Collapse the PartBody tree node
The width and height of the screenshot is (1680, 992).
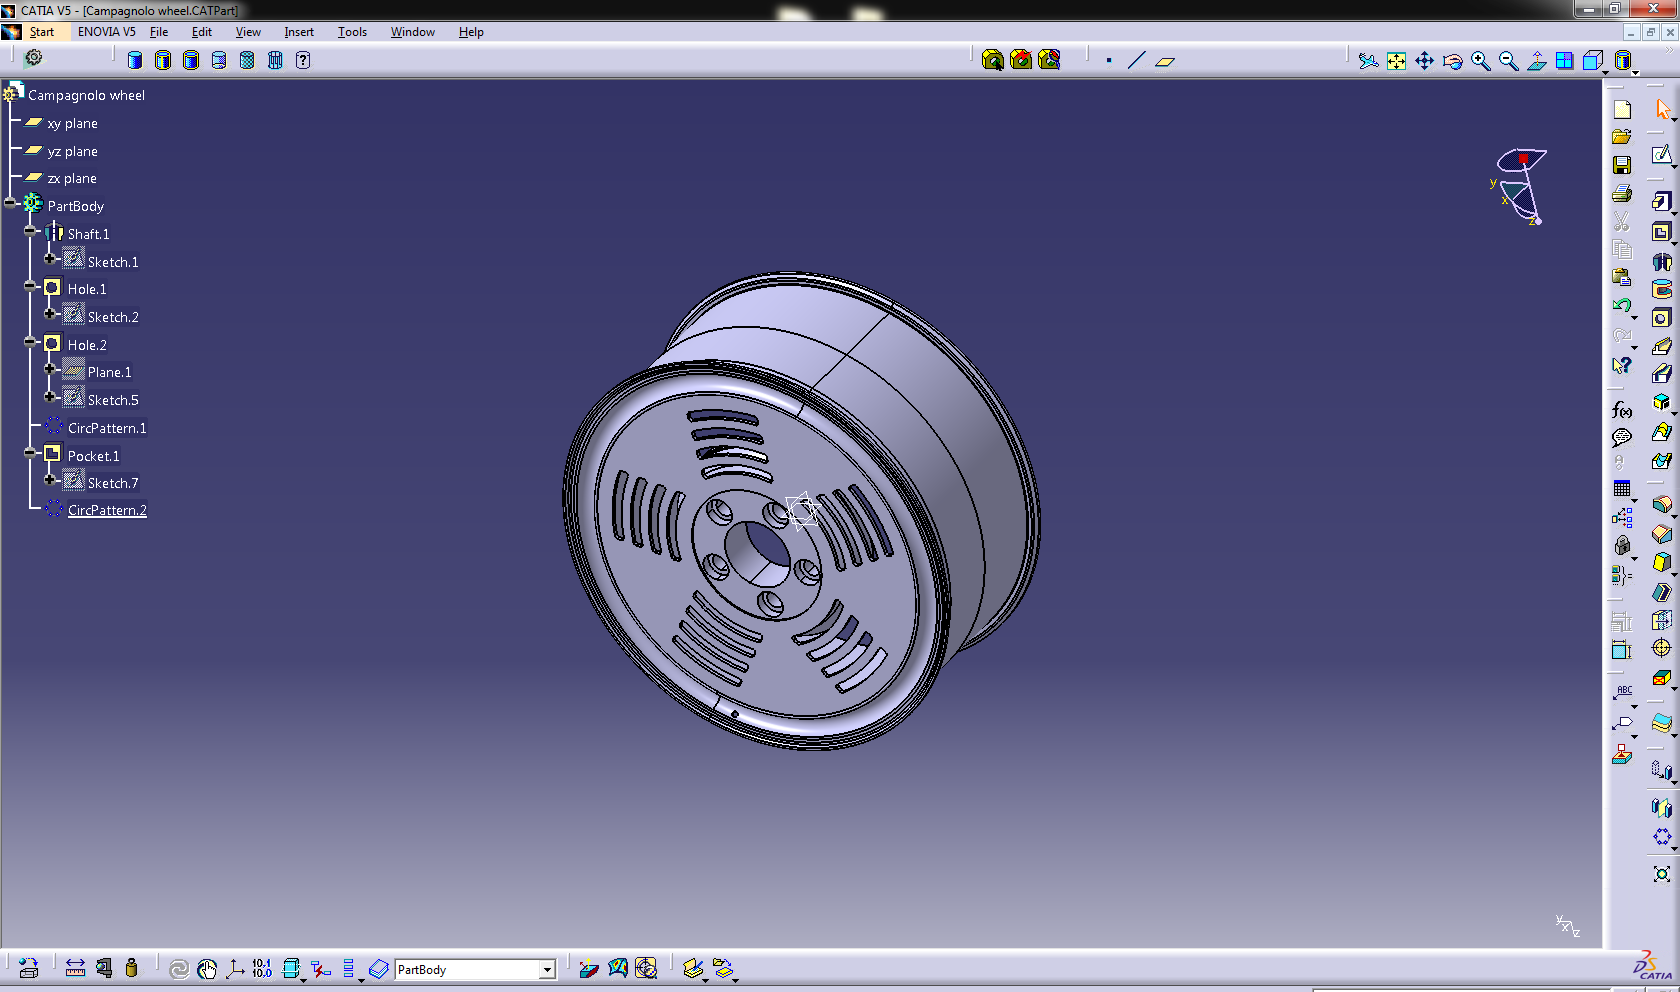pos(11,203)
